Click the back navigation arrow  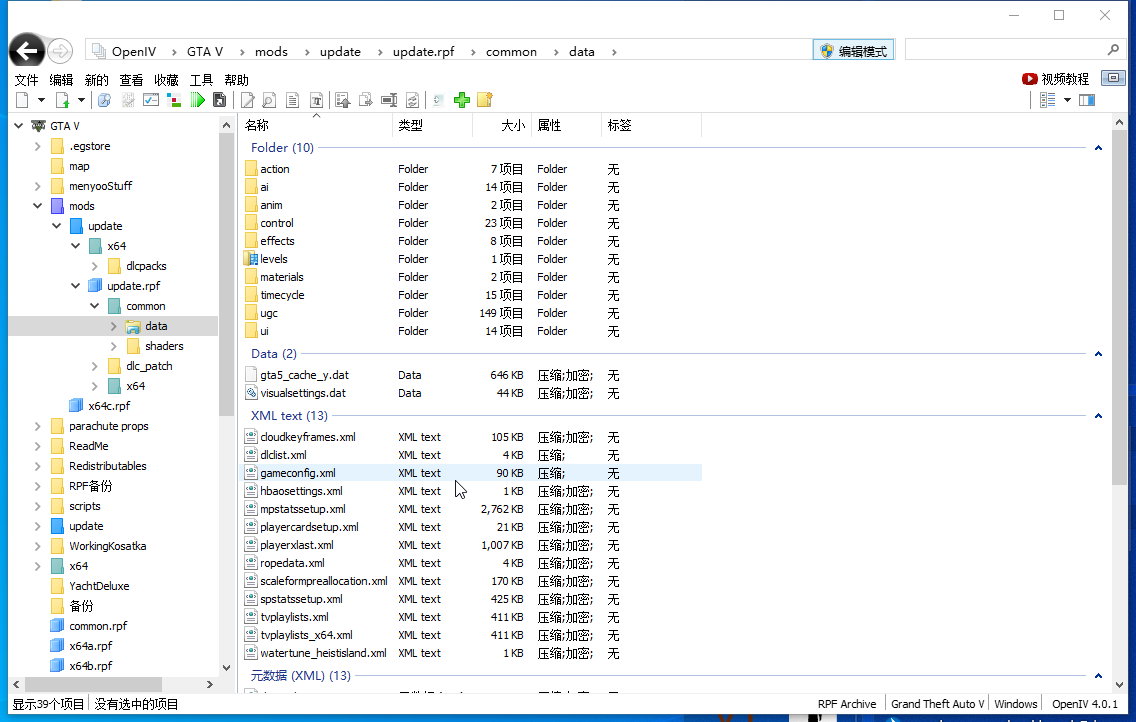point(27,51)
